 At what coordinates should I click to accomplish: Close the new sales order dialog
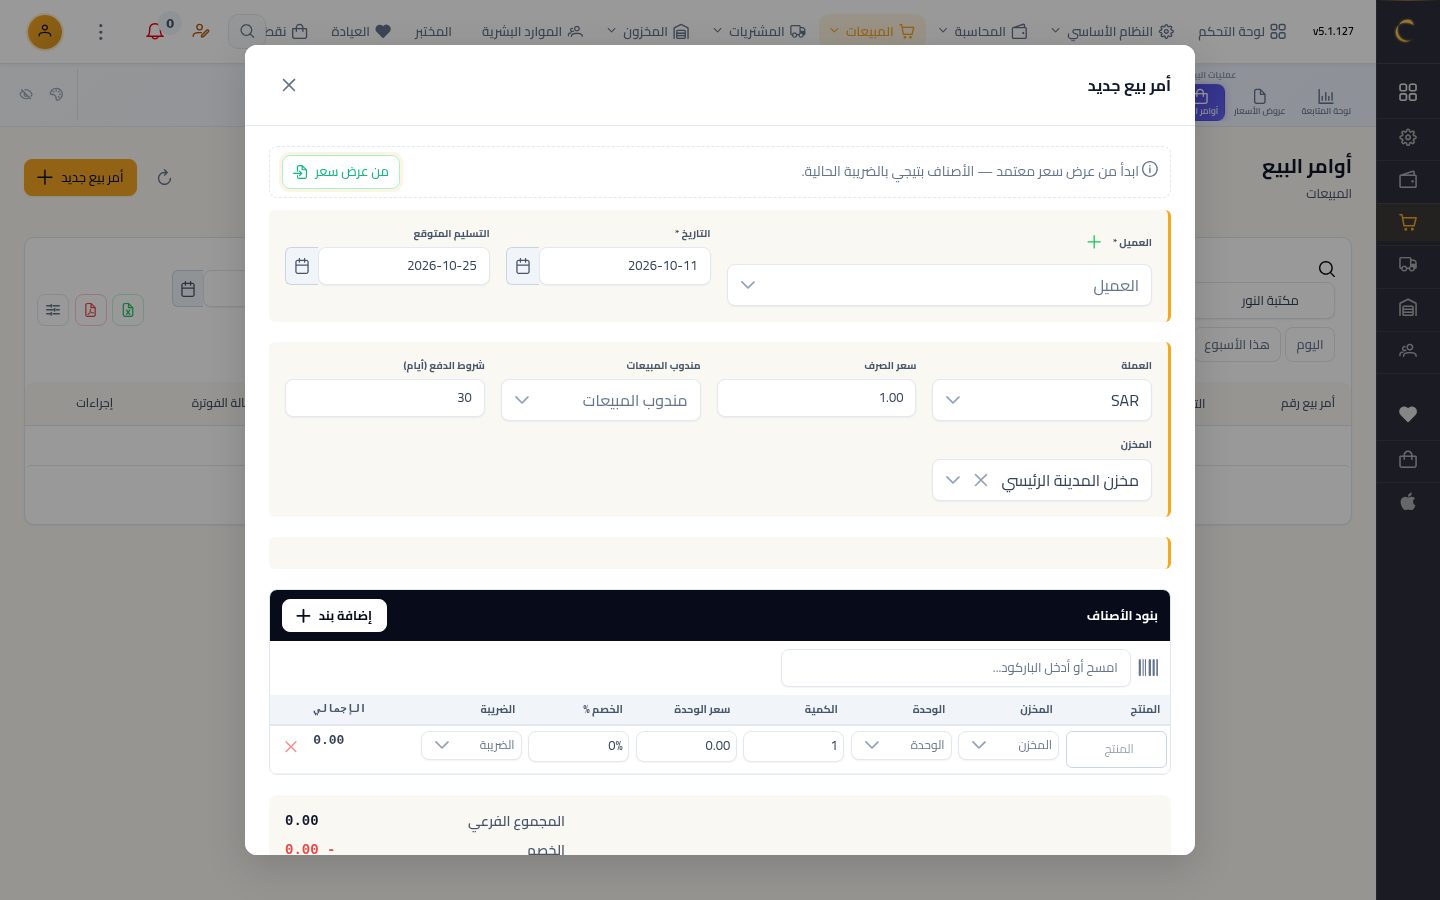[289, 85]
